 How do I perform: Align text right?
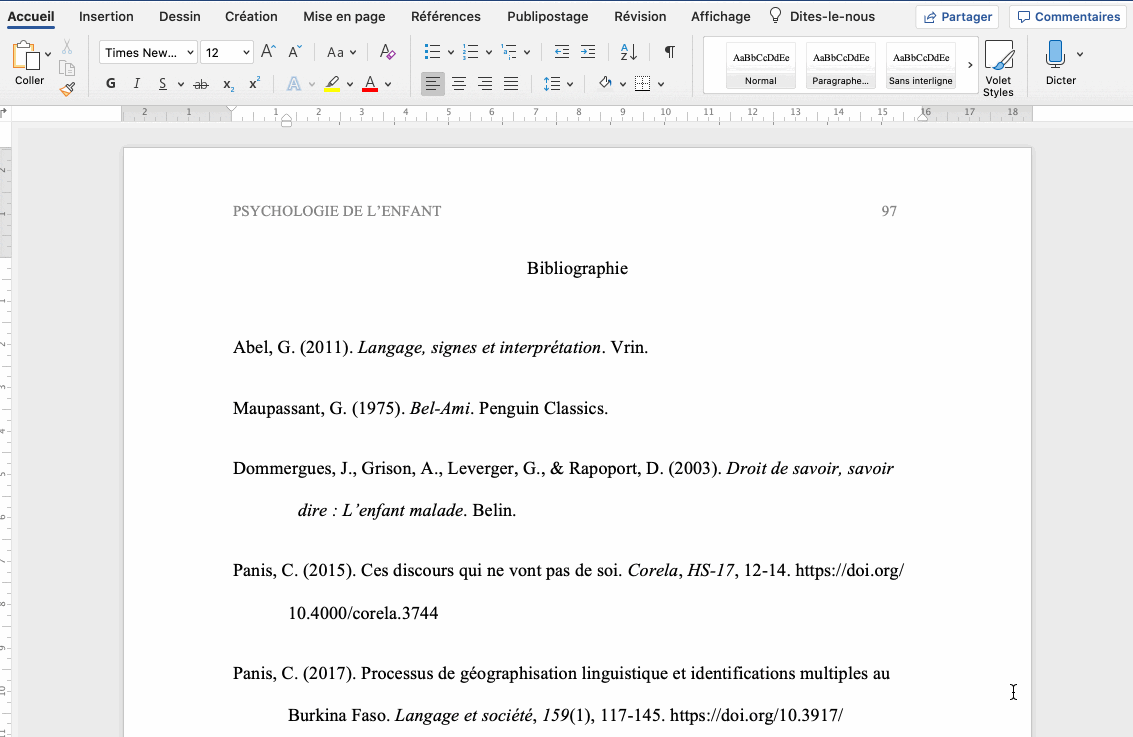coord(485,84)
